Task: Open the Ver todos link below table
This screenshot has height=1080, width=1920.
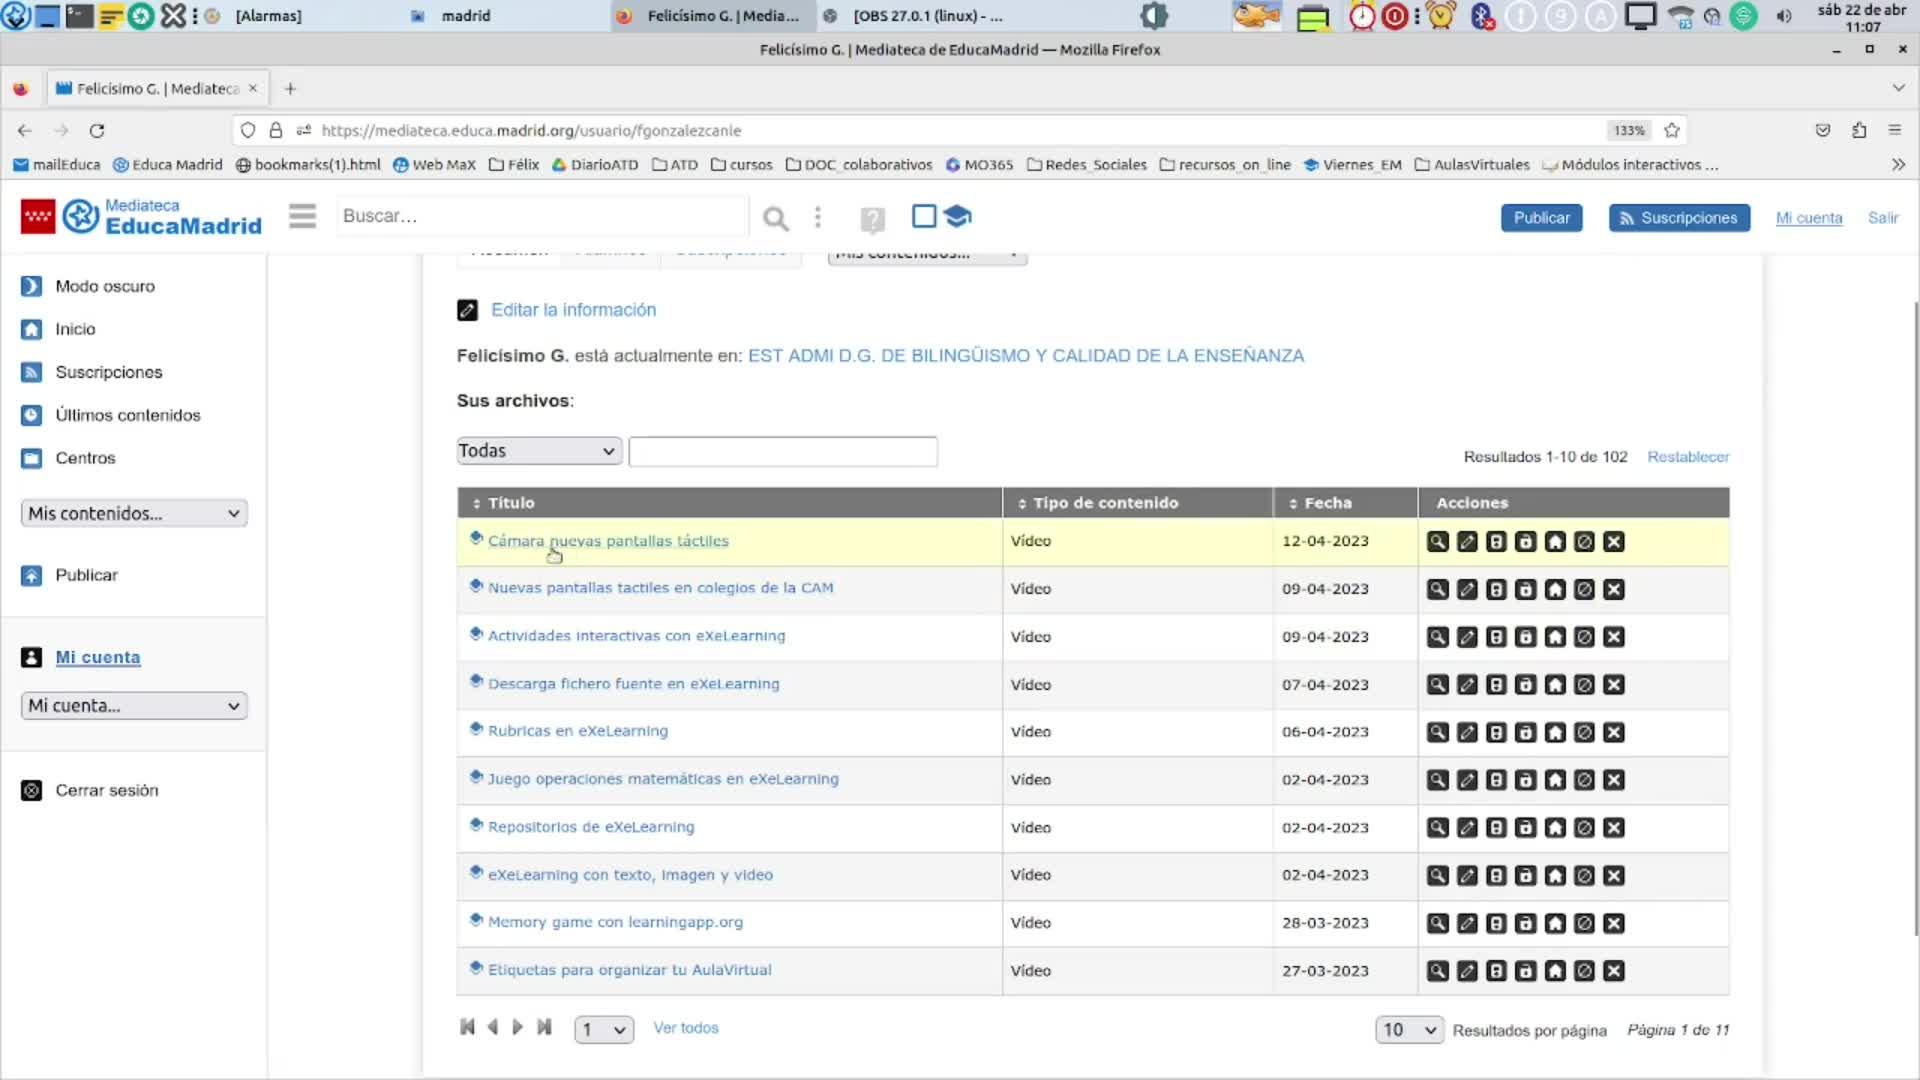Action: [686, 1028]
